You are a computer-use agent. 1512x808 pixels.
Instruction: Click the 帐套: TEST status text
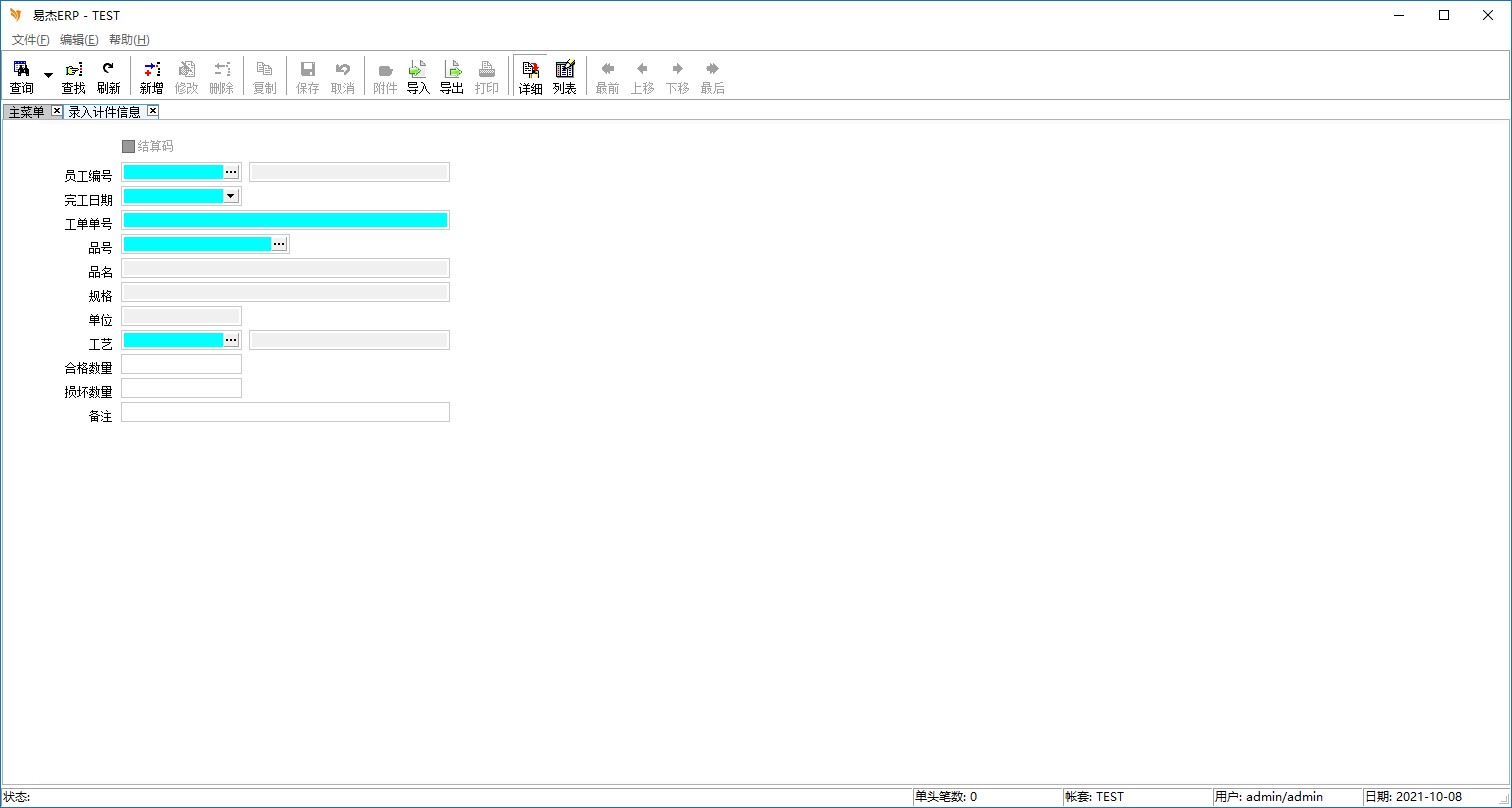1094,797
